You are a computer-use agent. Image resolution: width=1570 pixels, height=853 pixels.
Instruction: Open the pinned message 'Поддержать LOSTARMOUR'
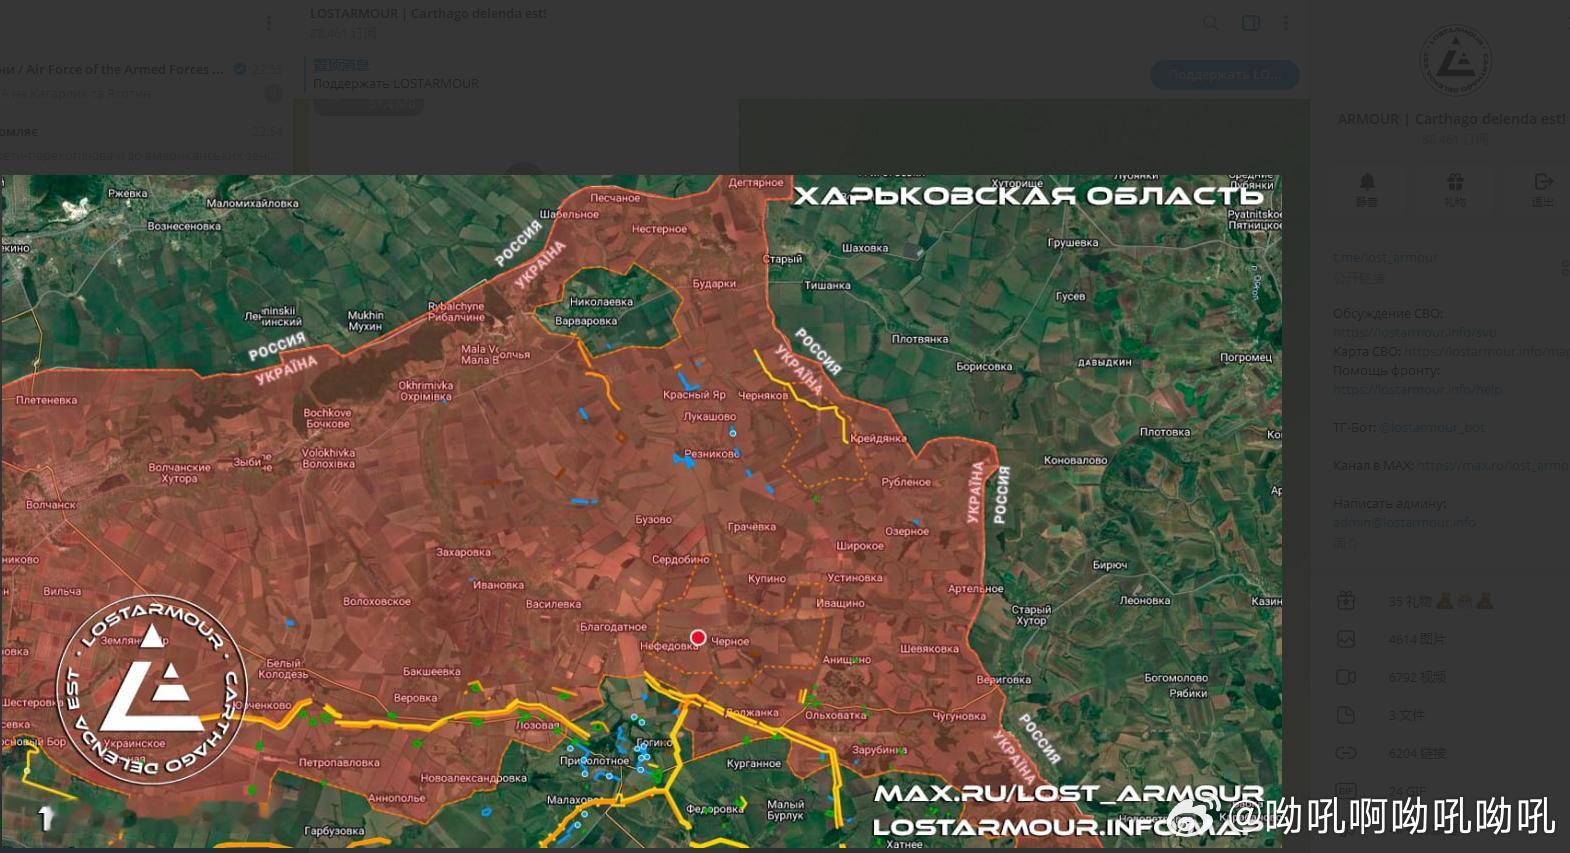click(396, 75)
